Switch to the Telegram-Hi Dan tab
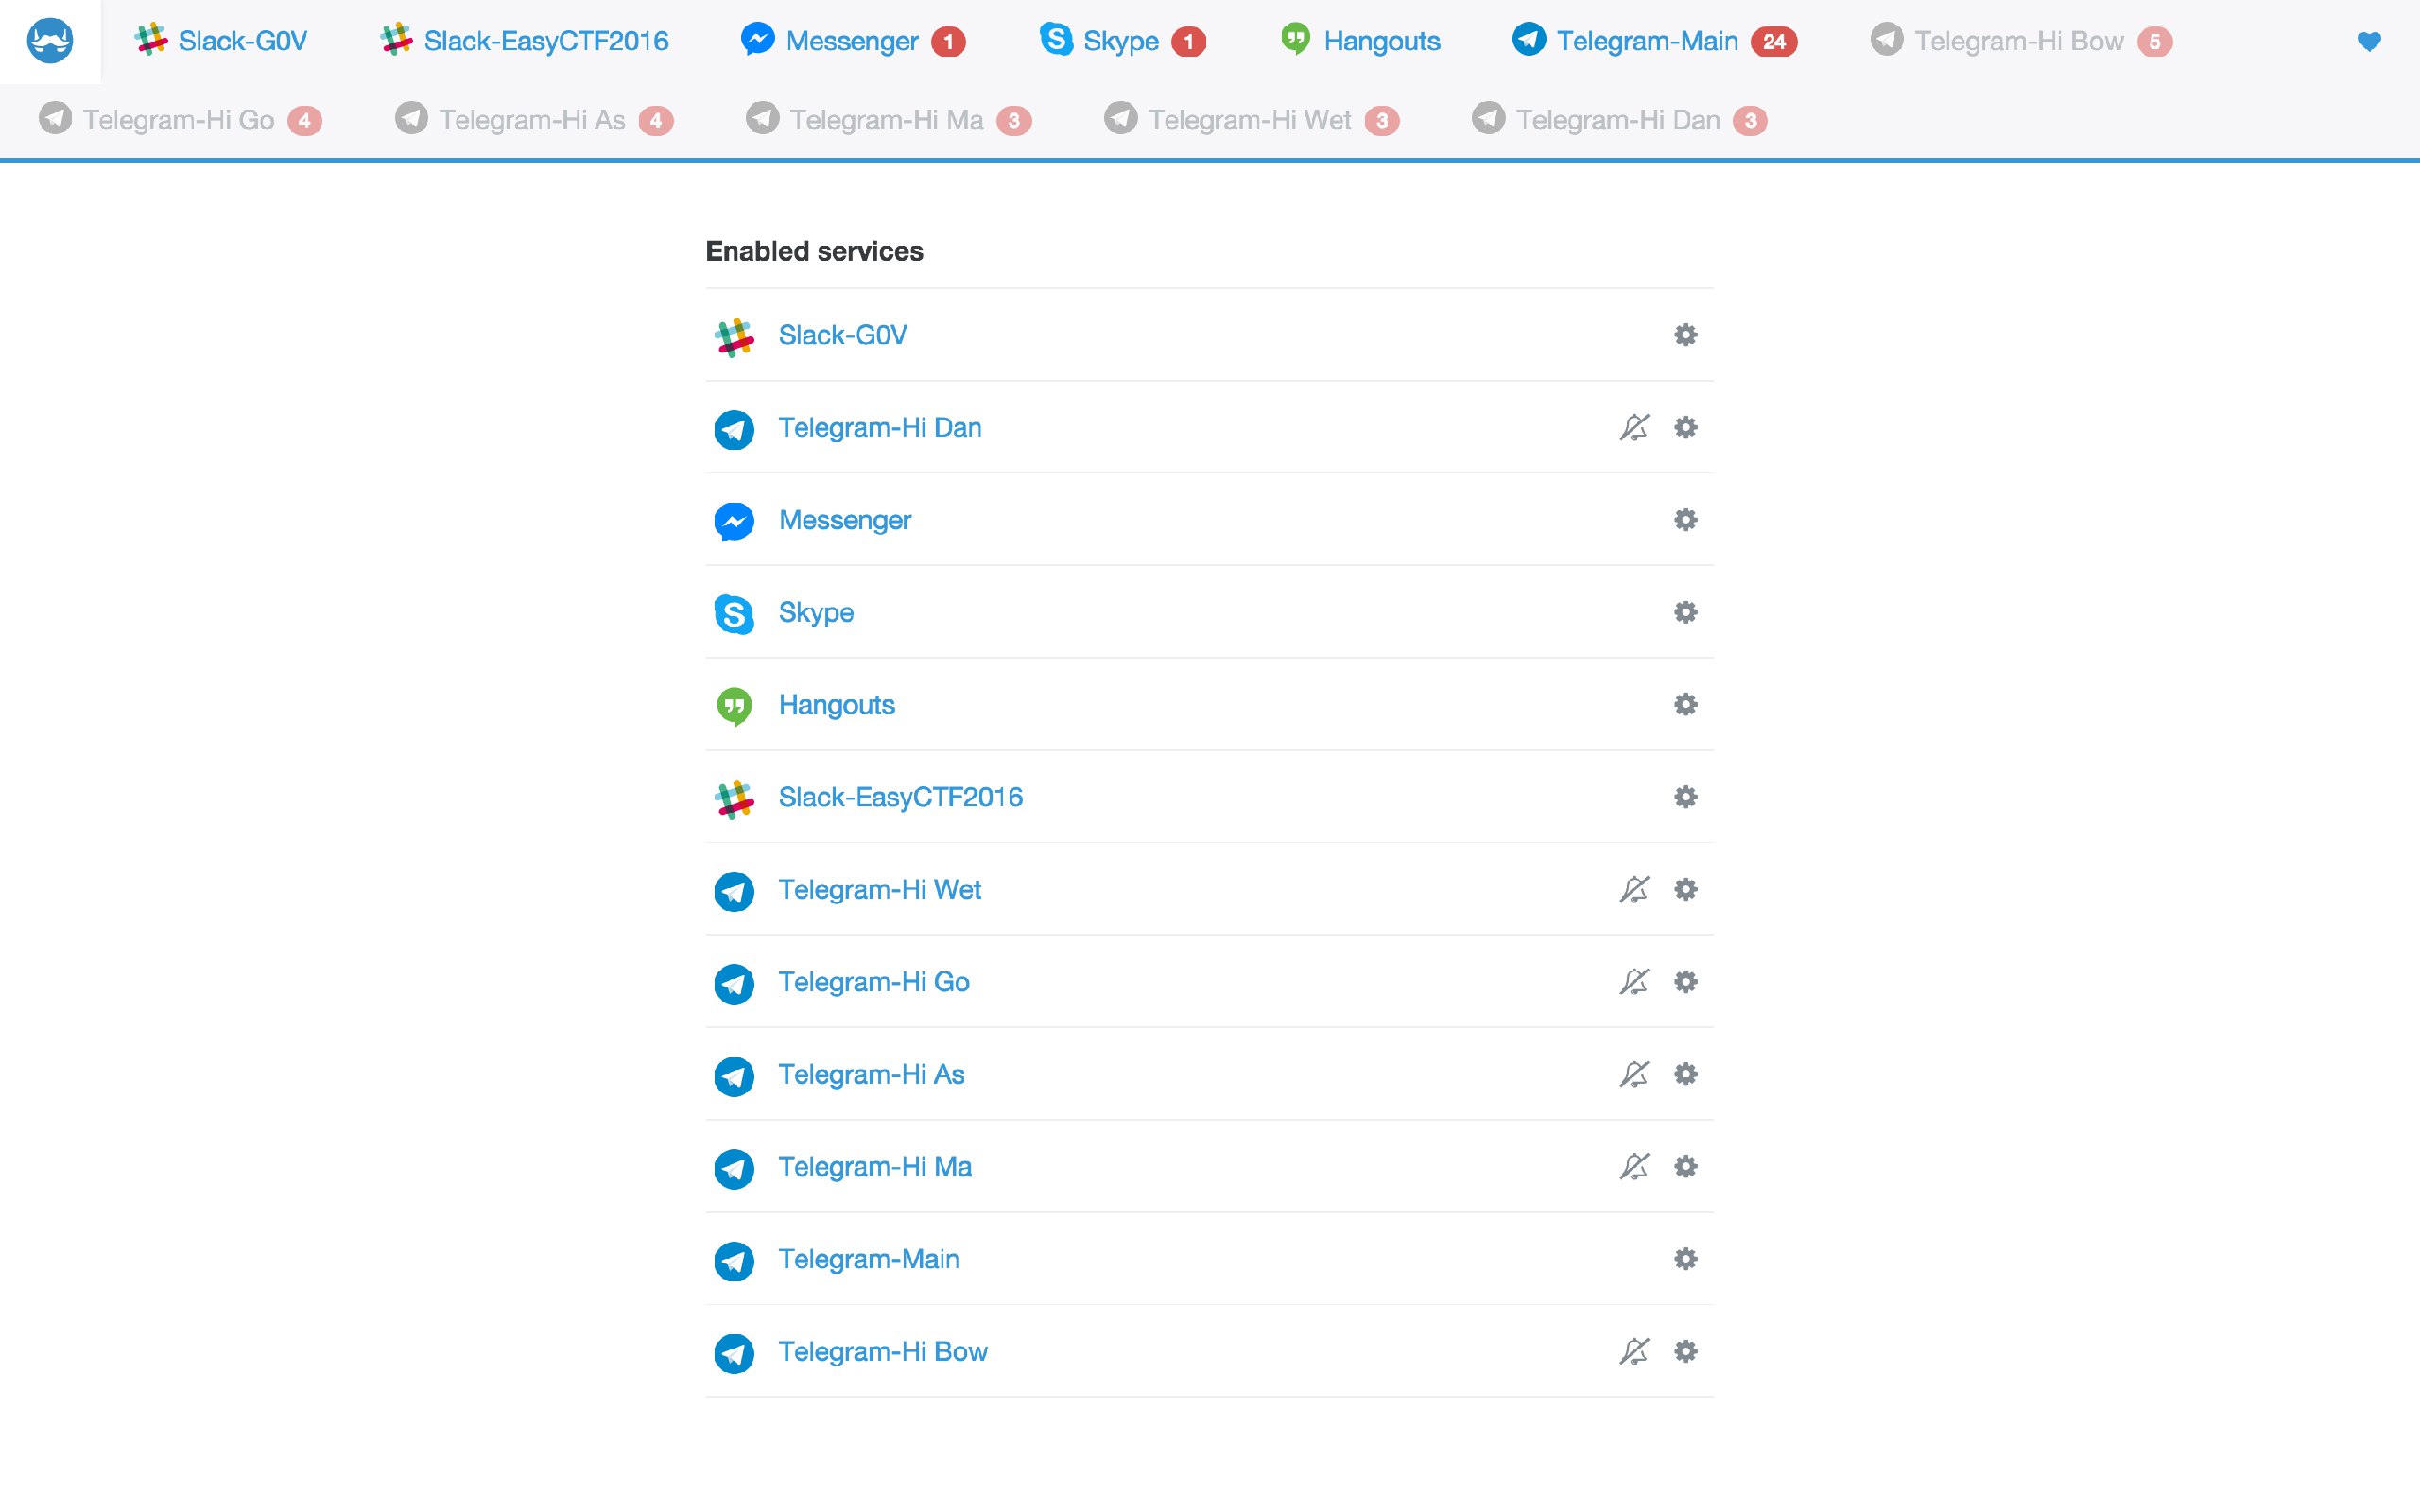Viewport: 2420px width, 1512px height. tap(1620, 120)
